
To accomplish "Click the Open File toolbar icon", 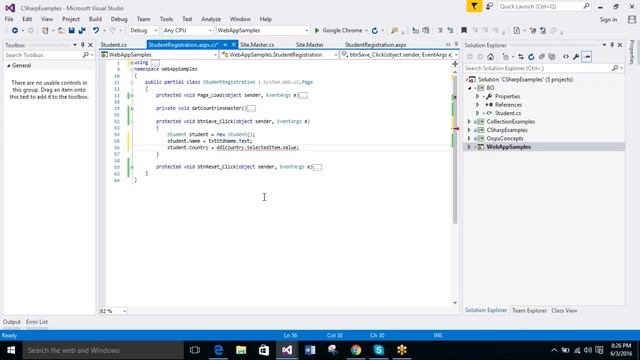I will pyautogui.click(x=61, y=31).
